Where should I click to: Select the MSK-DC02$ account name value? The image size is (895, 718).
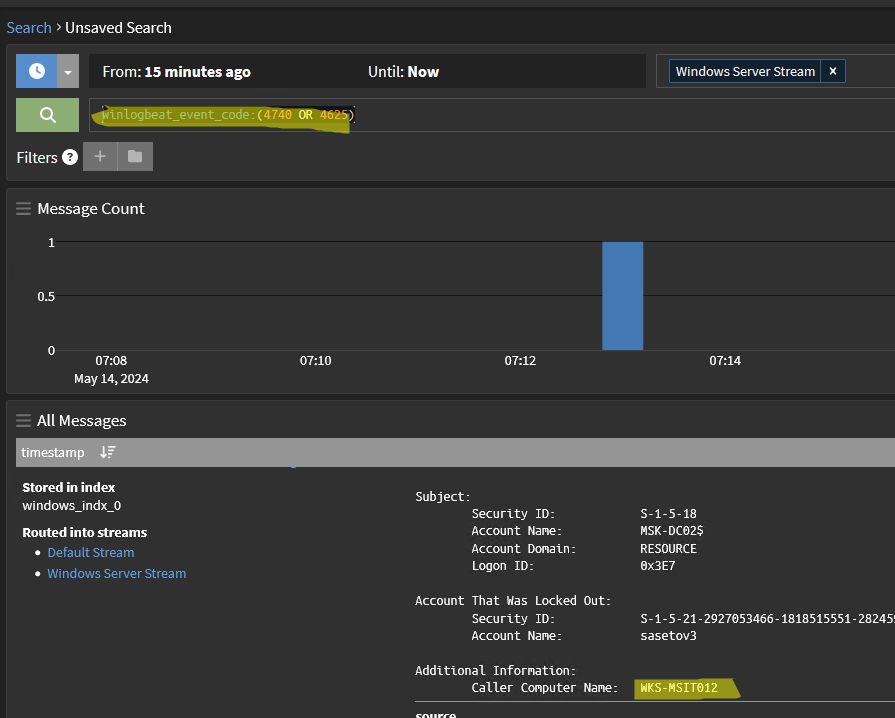(672, 531)
